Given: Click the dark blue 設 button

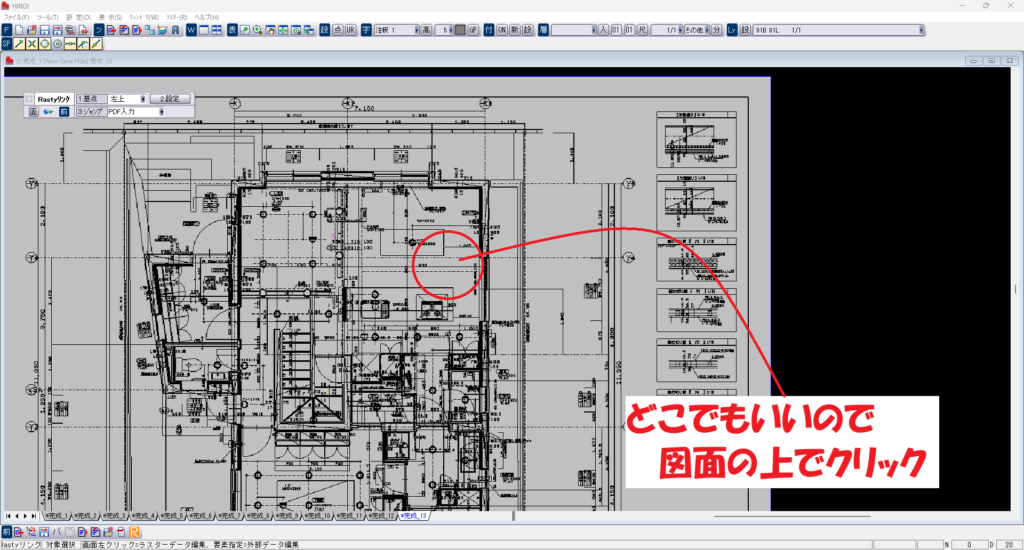Looking at the screenshot, I should click(x=325, y=30).
